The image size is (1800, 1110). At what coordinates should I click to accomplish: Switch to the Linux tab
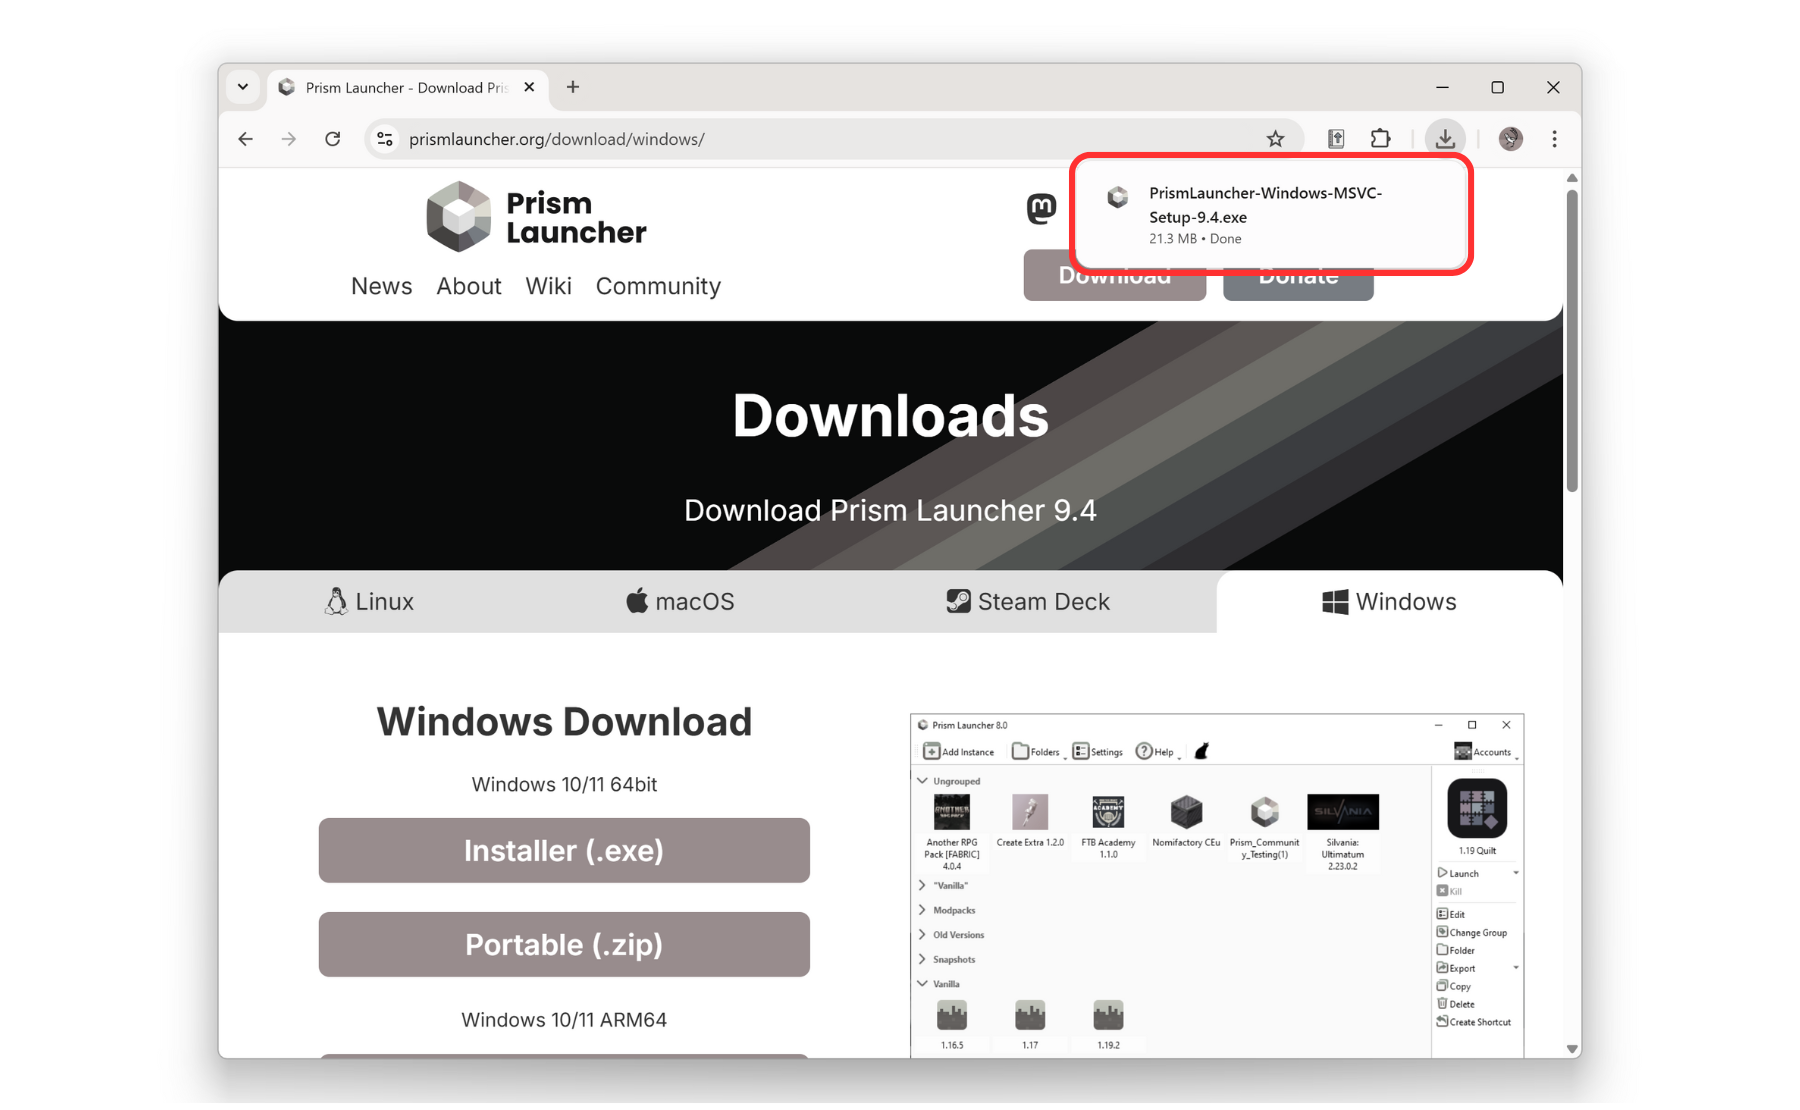(369, 601)
